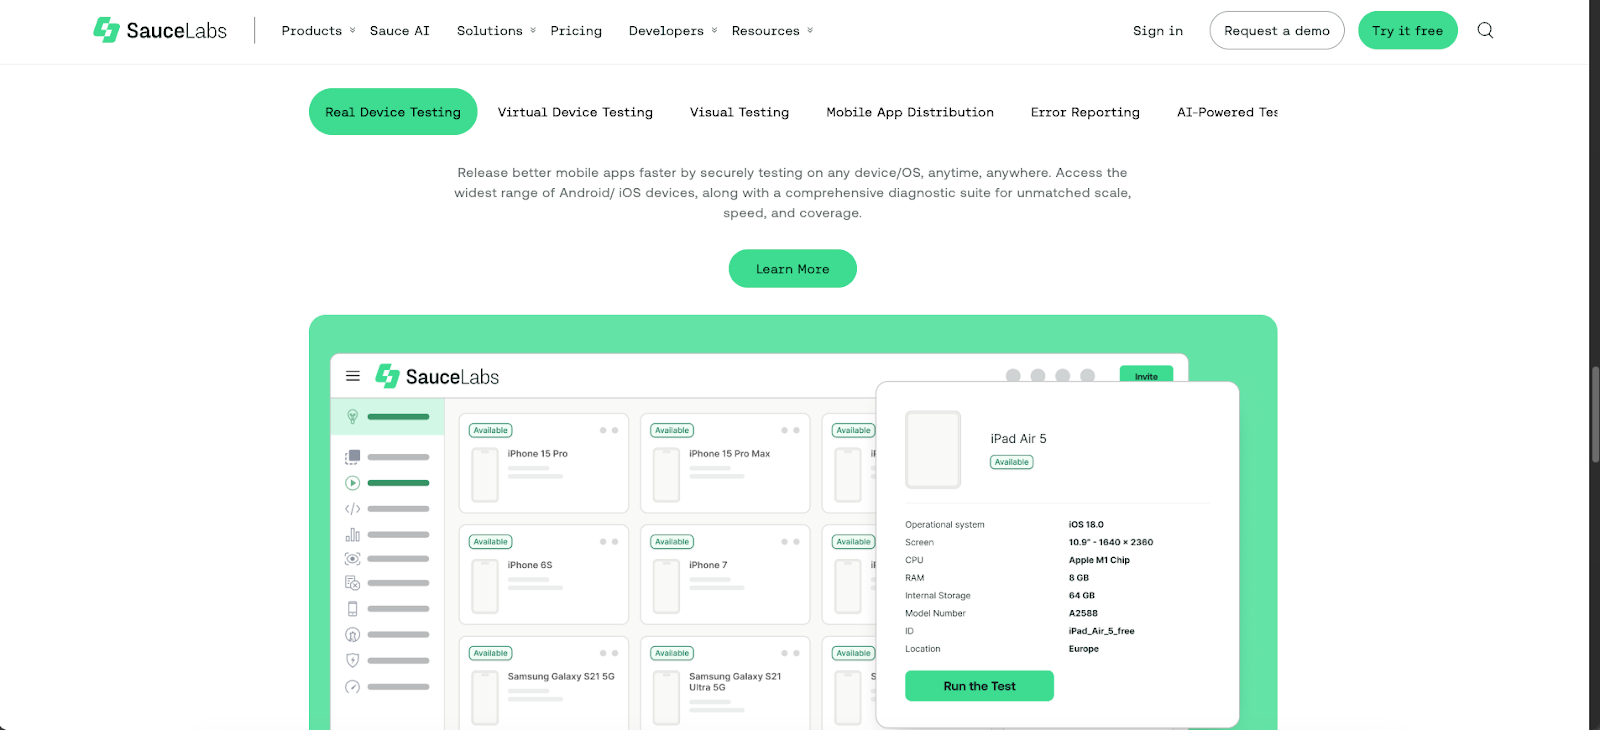Click the iPhone 15 Pro Max device icon
Image resolution: width=1600 pixels, height=730 pixels.
pyautogui.click(x=666, y=475)
